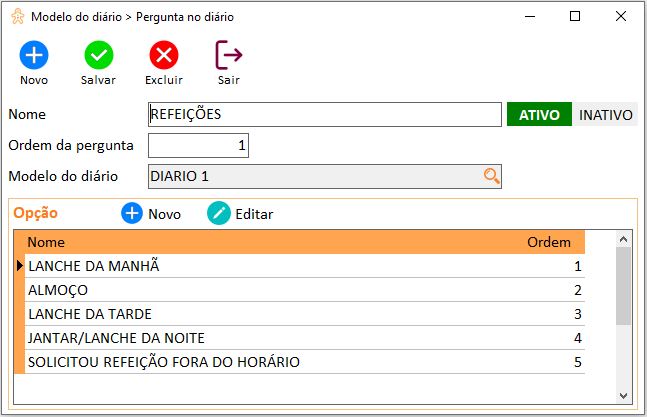Set status to ATIVO
Image resolution: width=647 pixels, height=417 pixels.
click(539, 114)
